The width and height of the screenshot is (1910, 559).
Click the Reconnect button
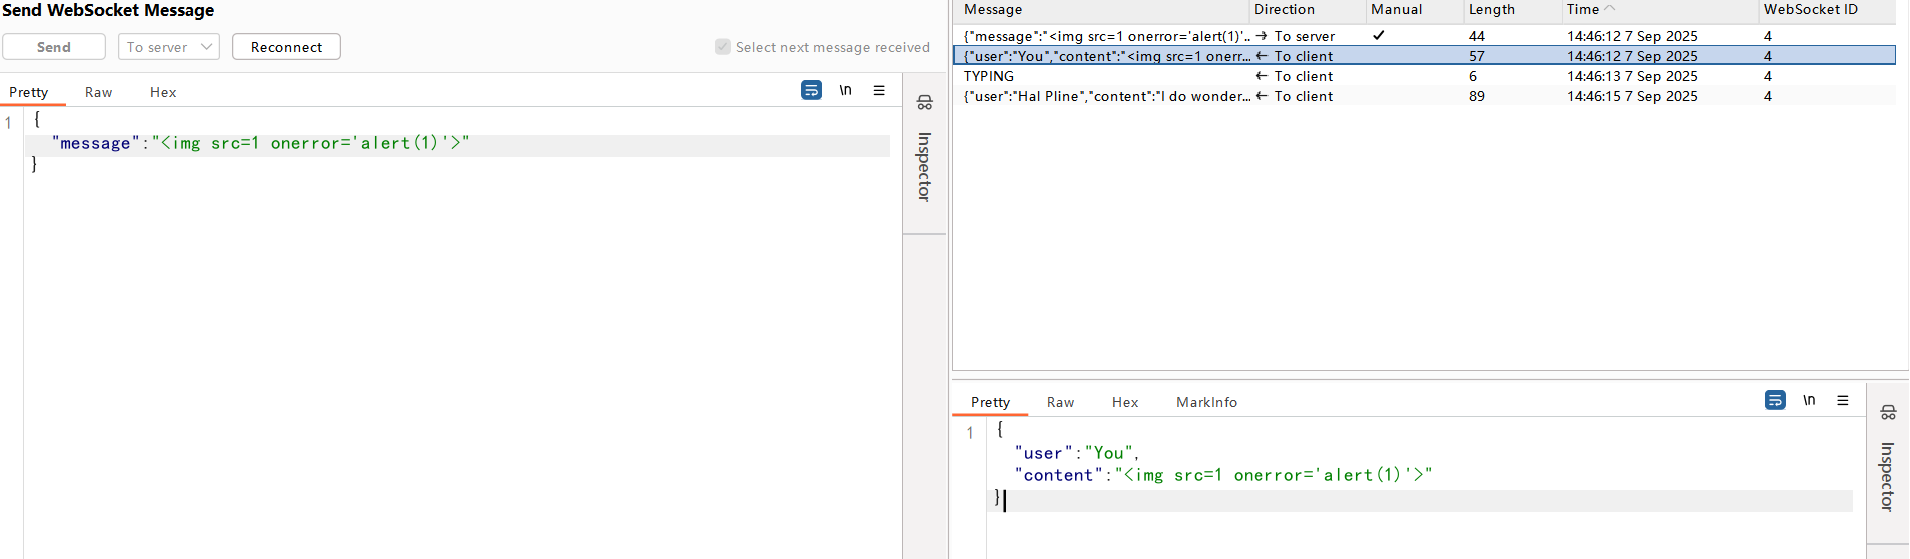(286, 47)
